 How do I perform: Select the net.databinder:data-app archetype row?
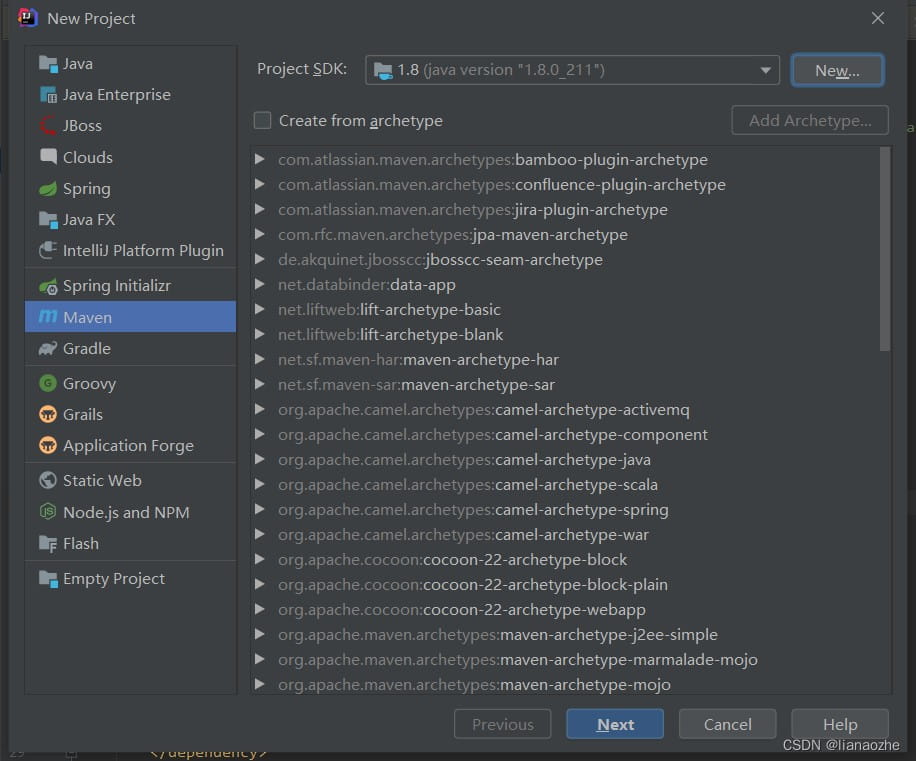[x=564, y=284]
